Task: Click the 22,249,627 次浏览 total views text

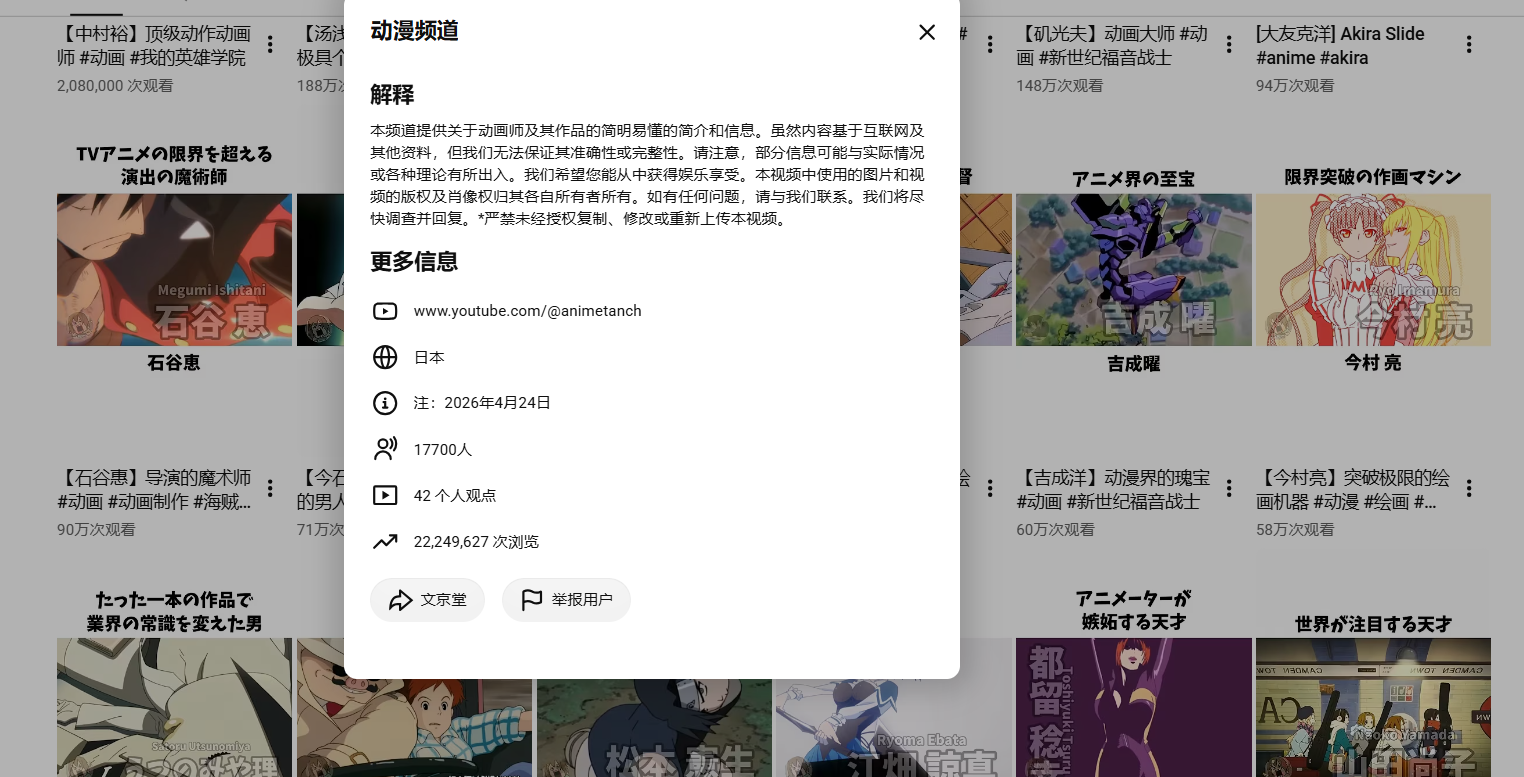Action: [476, 541]
